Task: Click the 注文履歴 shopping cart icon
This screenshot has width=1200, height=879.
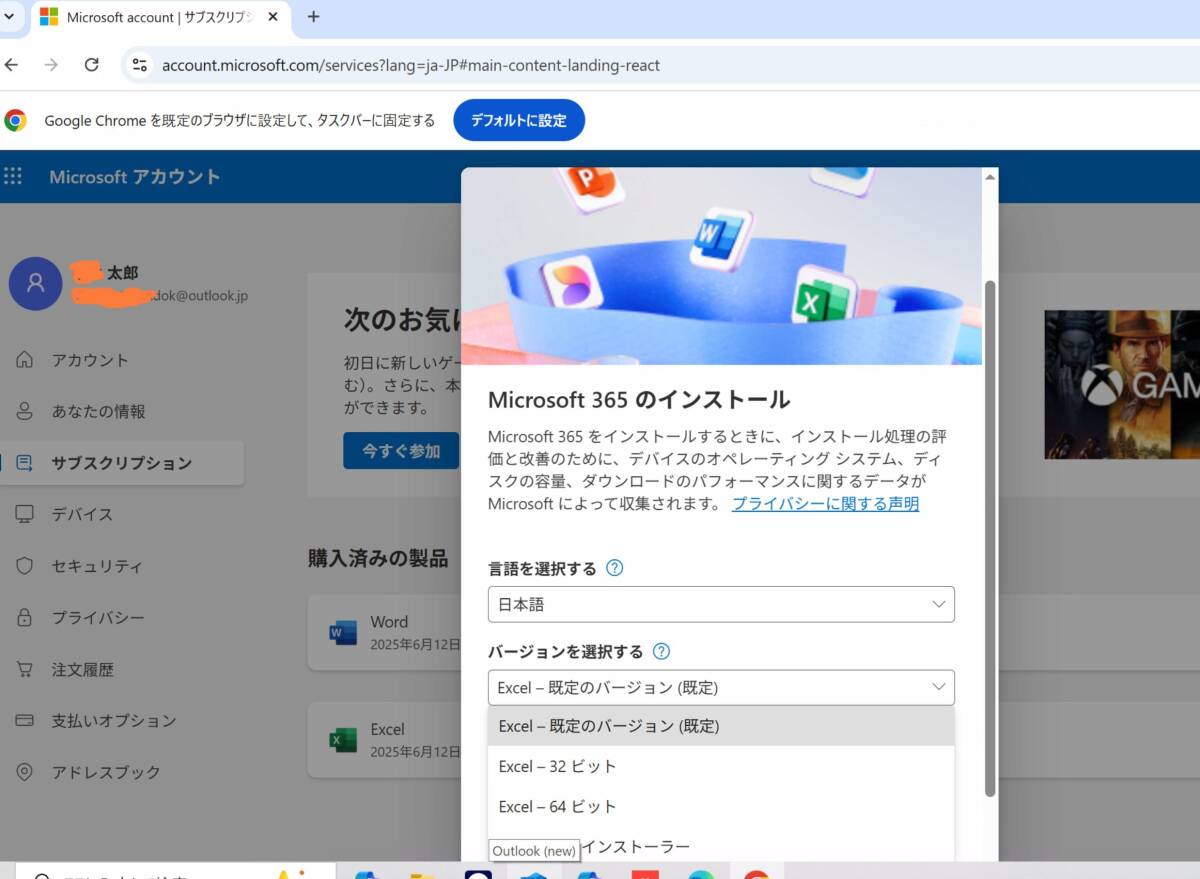Action: [x=24, y=669]
